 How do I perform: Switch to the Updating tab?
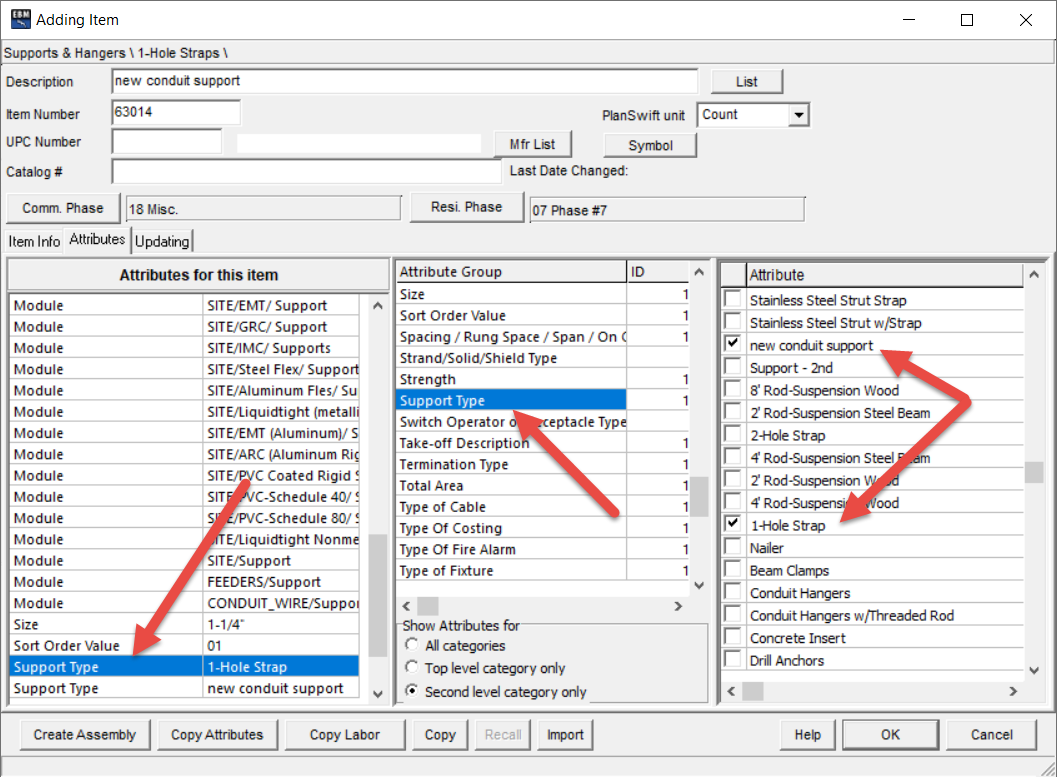pos(162,240)
